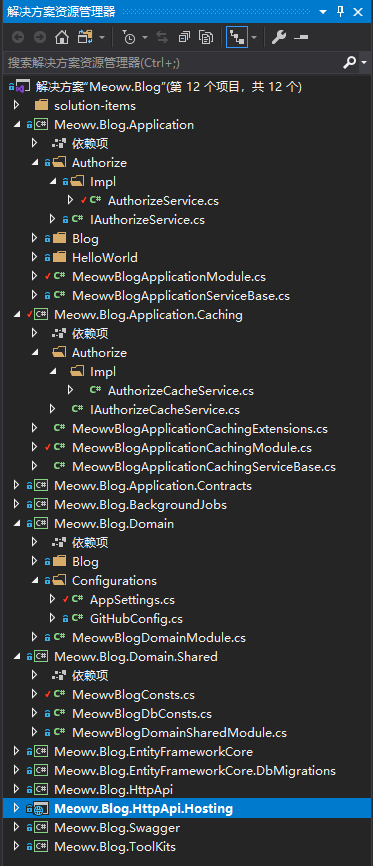Click the switch views toolbar icon
The width and height of the screenshot is (373, 866).
click(x=85, y=38)
